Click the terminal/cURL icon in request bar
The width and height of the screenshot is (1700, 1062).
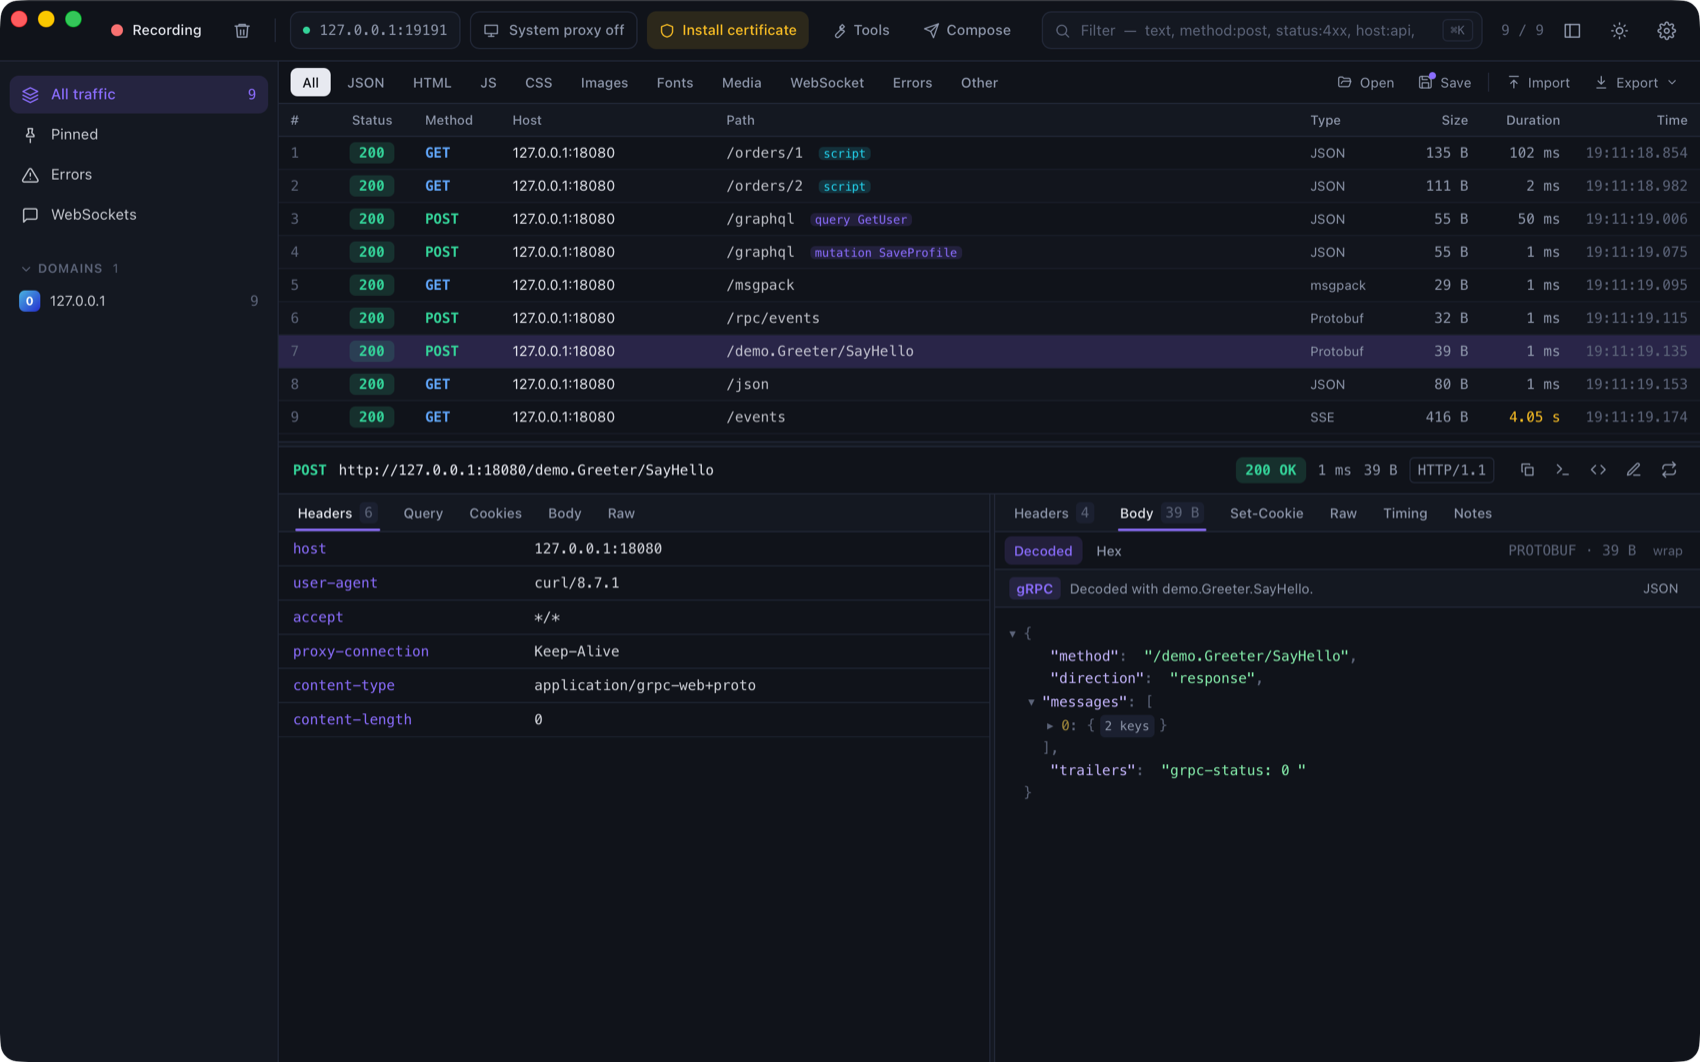(1562, 470)
